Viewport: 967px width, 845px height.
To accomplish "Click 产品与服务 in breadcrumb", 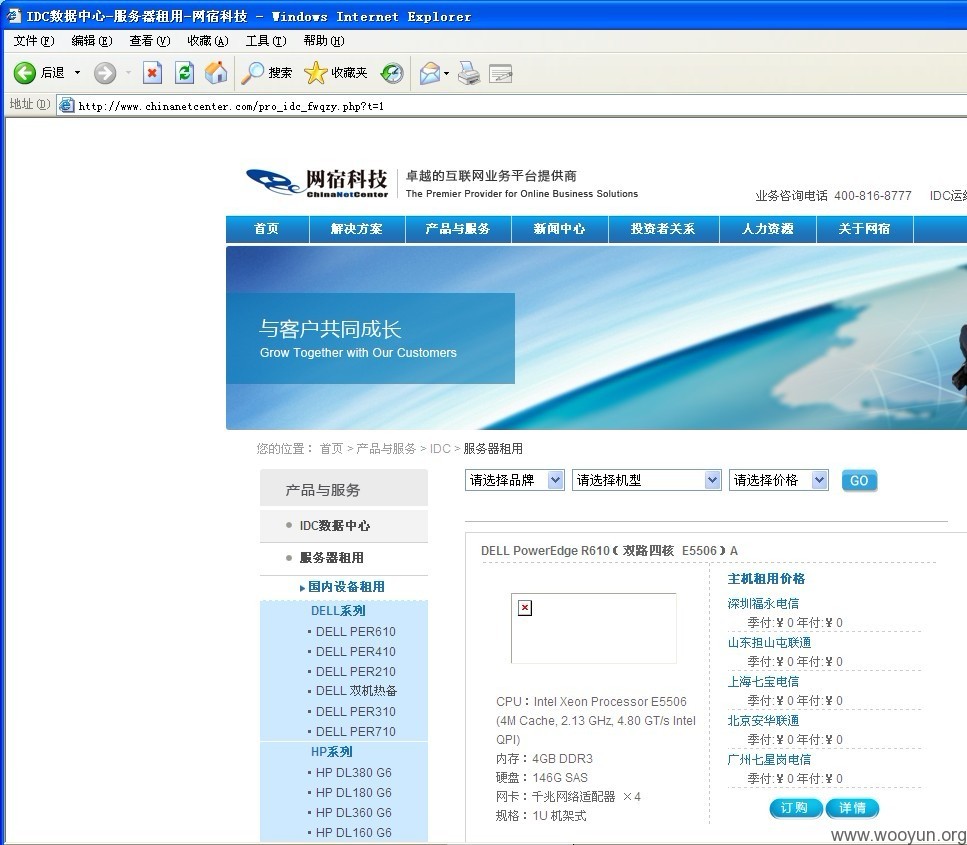I will click(386, 448).
